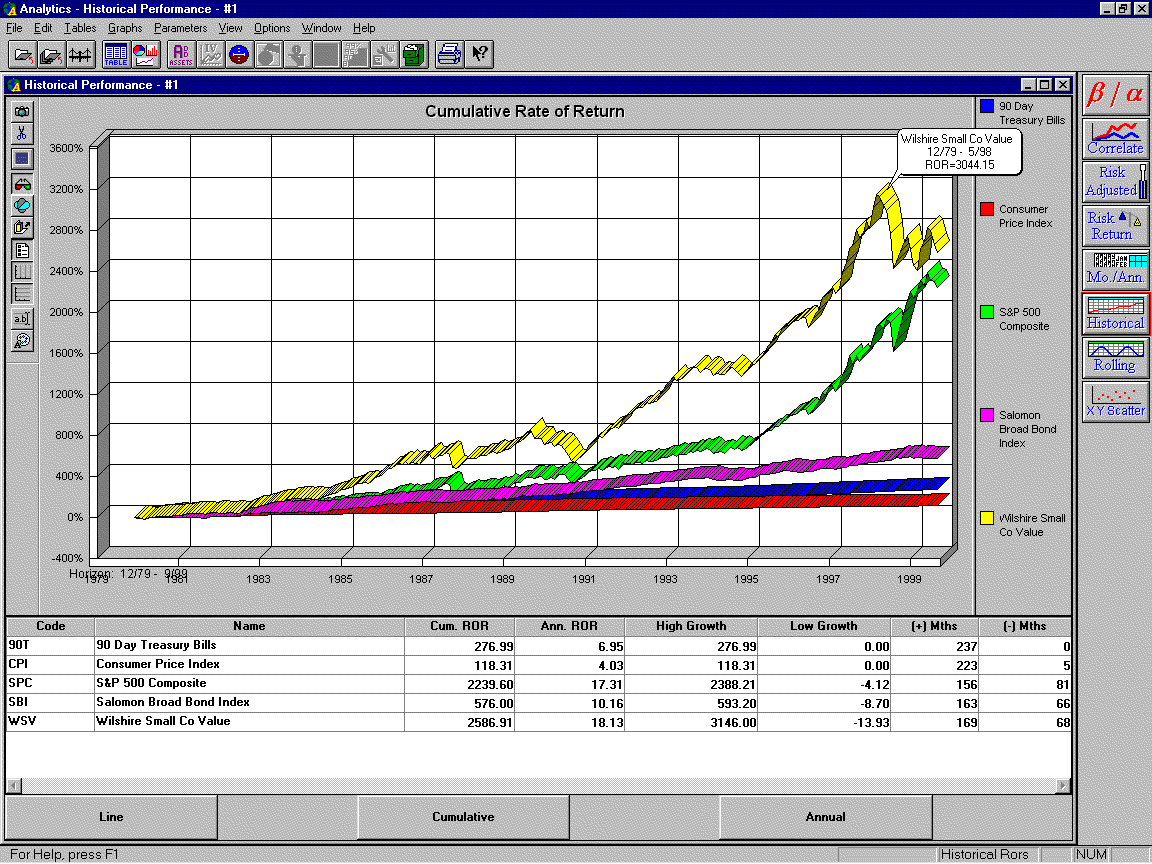The width and height of the screenshot is (1152, 864).
Task: Click the yellow cube export icon
Action: point(22,227)
